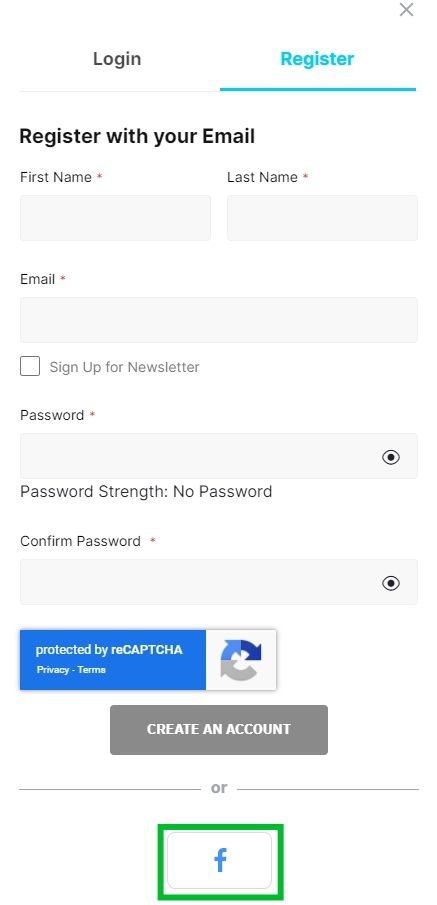Click the reCAPTCHA logo icon
This screenshot has height=905, width=437.
(241, 660)
